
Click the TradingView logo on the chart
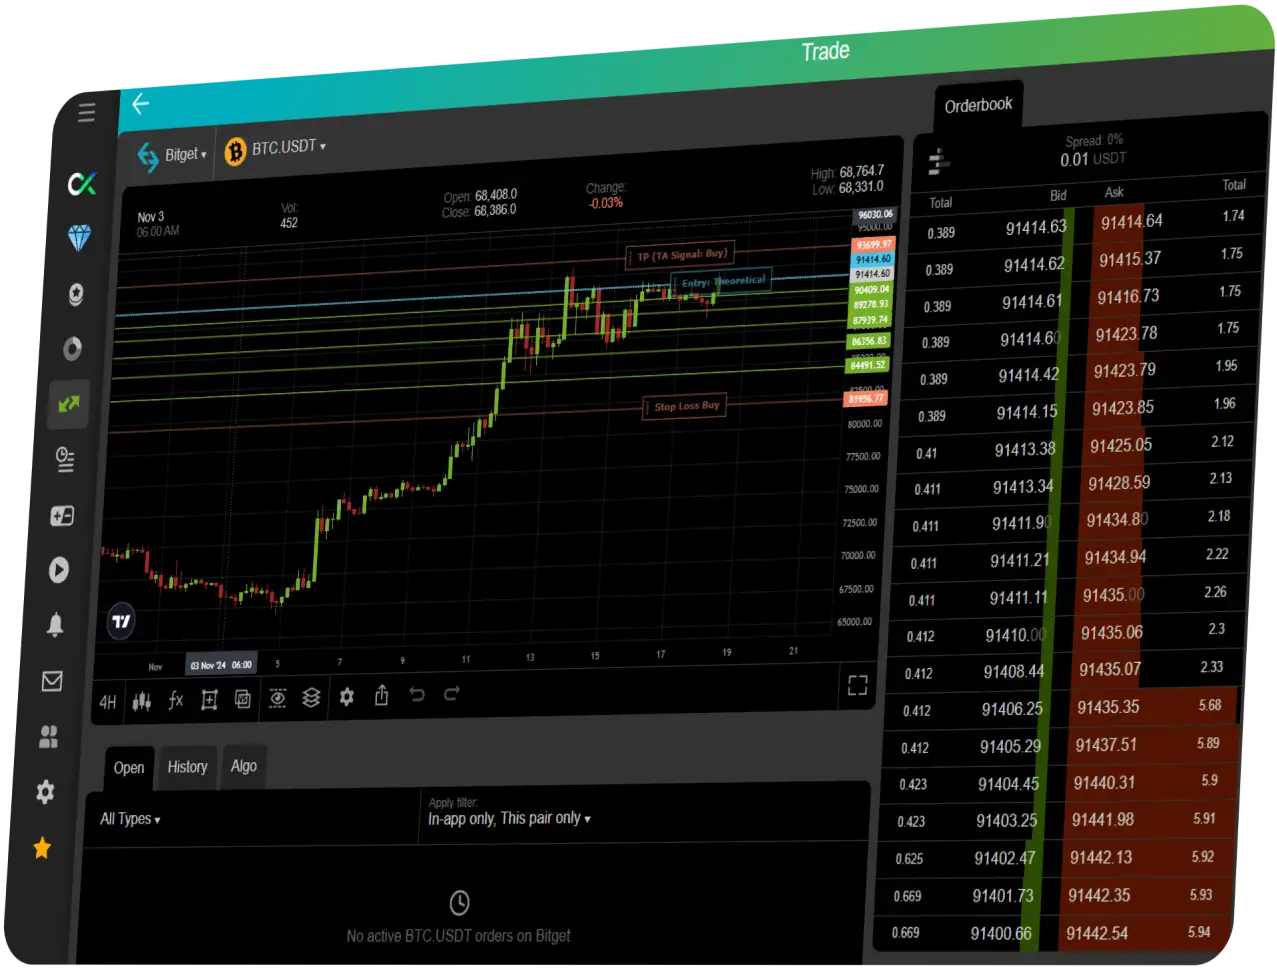point(122,620)
